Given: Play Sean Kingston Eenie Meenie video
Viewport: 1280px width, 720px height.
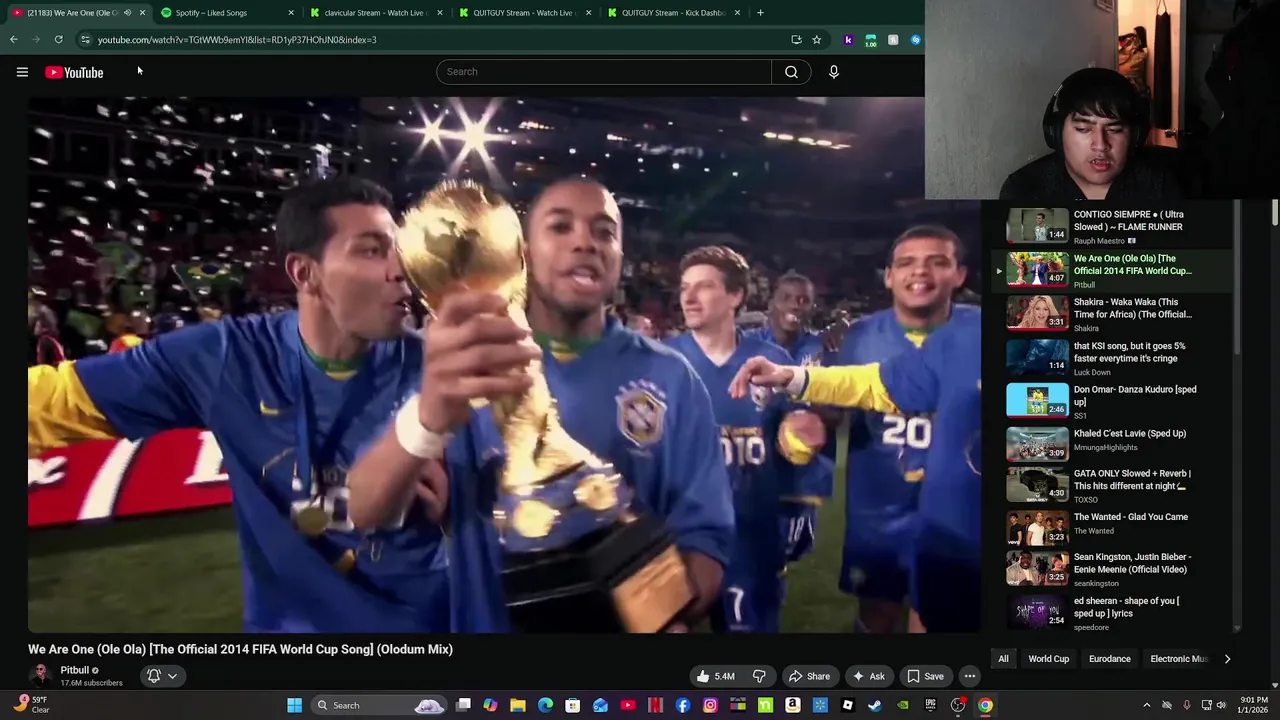Looking at the screenshot, I should click(x=1113, y=568).
